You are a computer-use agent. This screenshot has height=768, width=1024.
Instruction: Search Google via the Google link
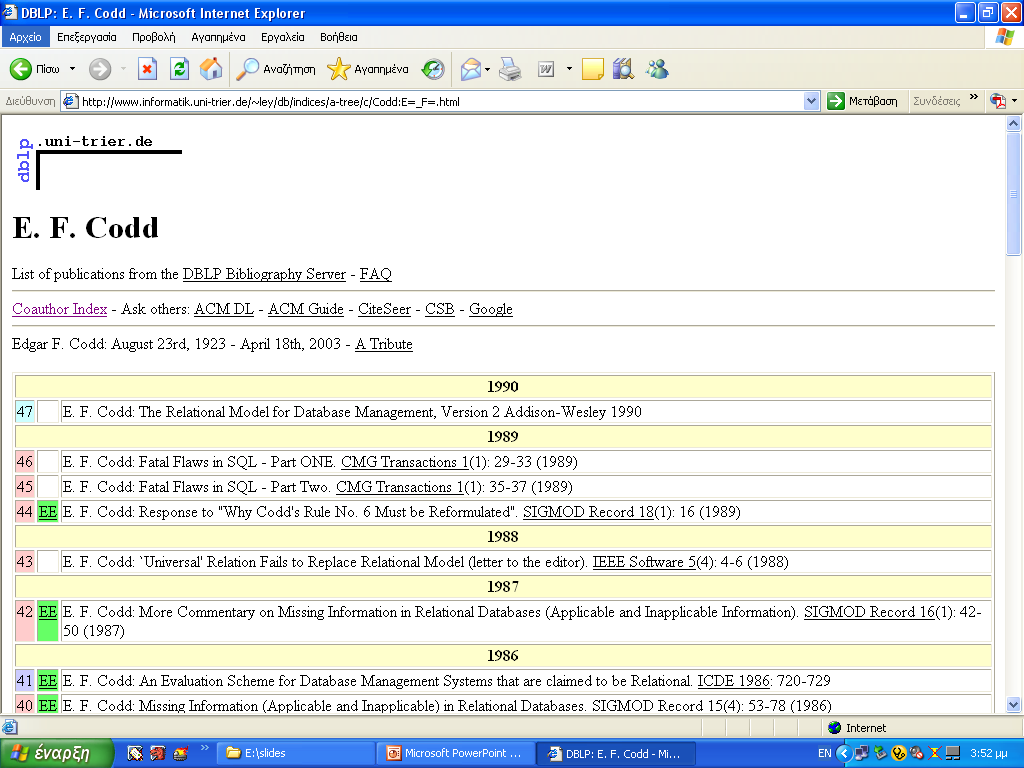click(x=490, y=310)
